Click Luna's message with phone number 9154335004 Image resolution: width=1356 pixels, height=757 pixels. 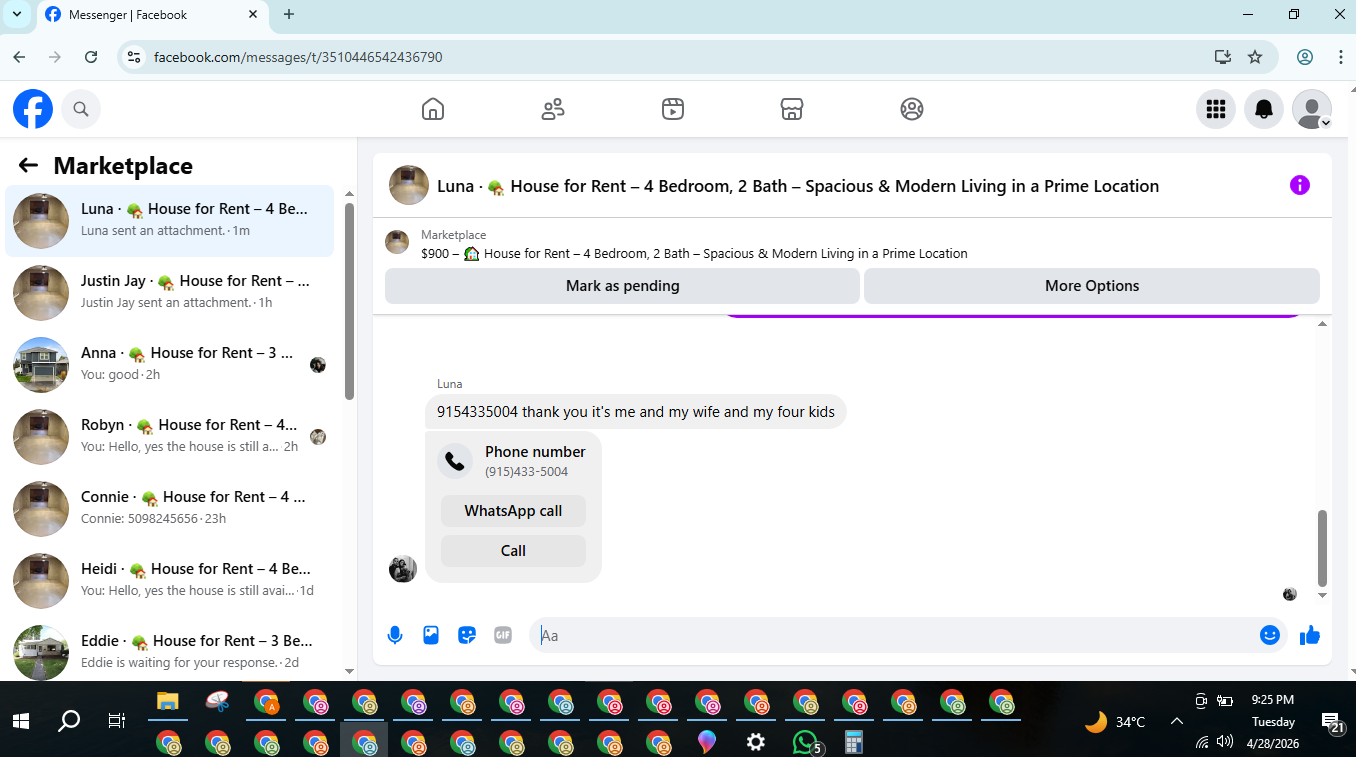point(636,412)
